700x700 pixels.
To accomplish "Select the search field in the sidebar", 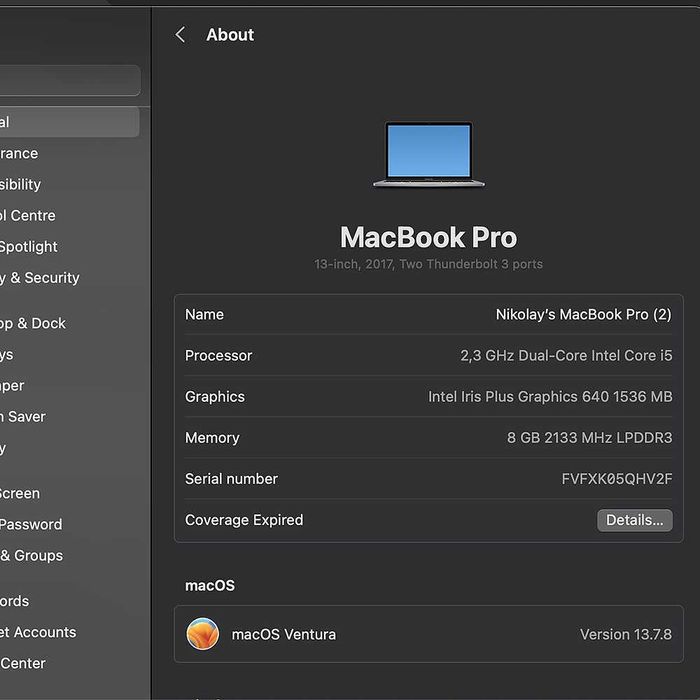I will 70,80.
